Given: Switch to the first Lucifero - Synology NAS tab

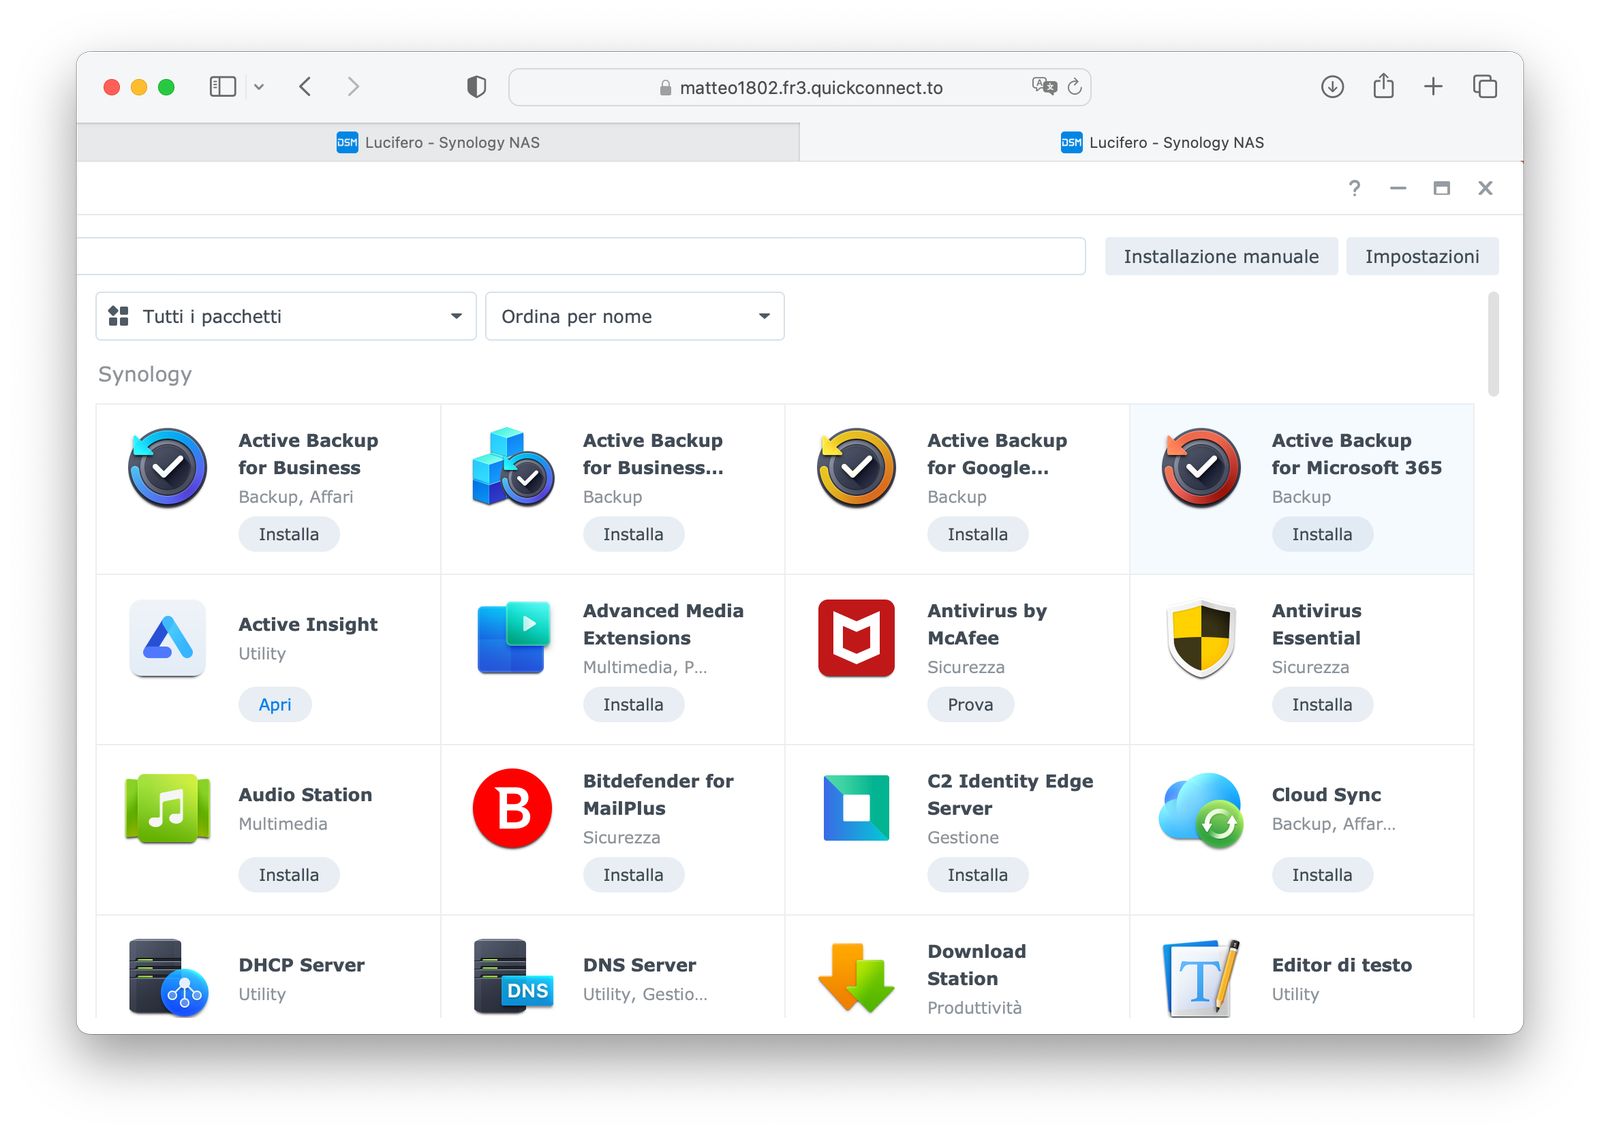Looking at the screenshot, I should (x=438, y=142).
